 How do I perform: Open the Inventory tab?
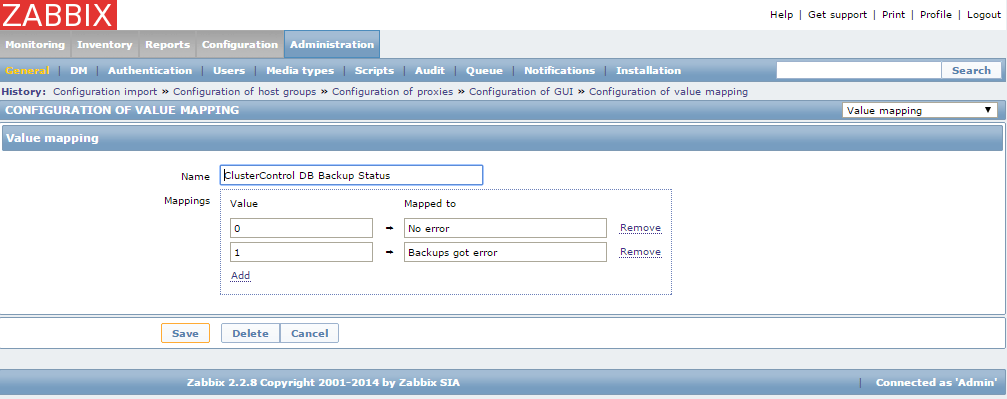105,45
